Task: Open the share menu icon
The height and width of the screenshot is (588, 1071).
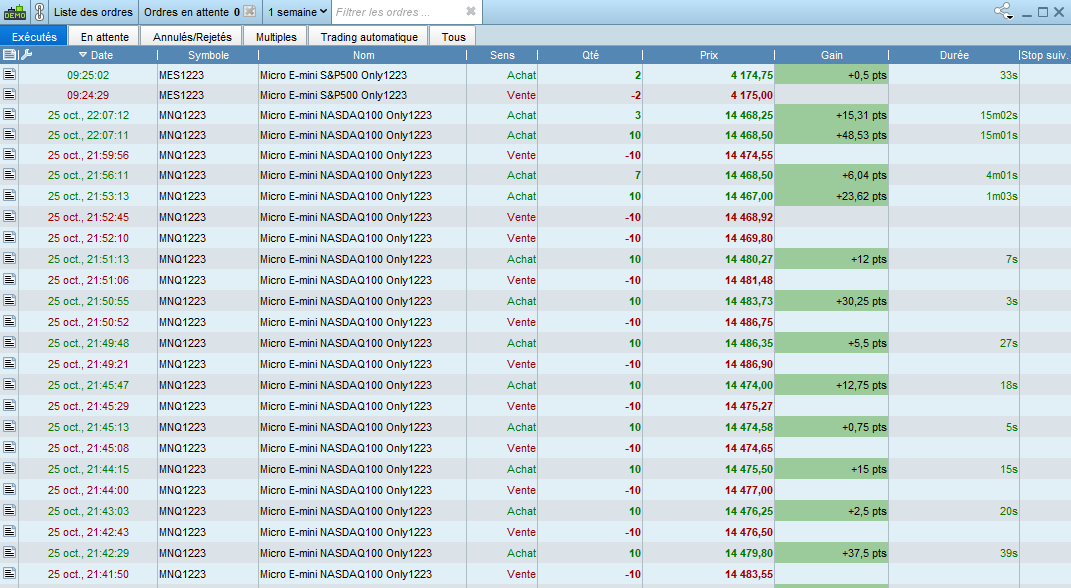Action: (1002, 12)
